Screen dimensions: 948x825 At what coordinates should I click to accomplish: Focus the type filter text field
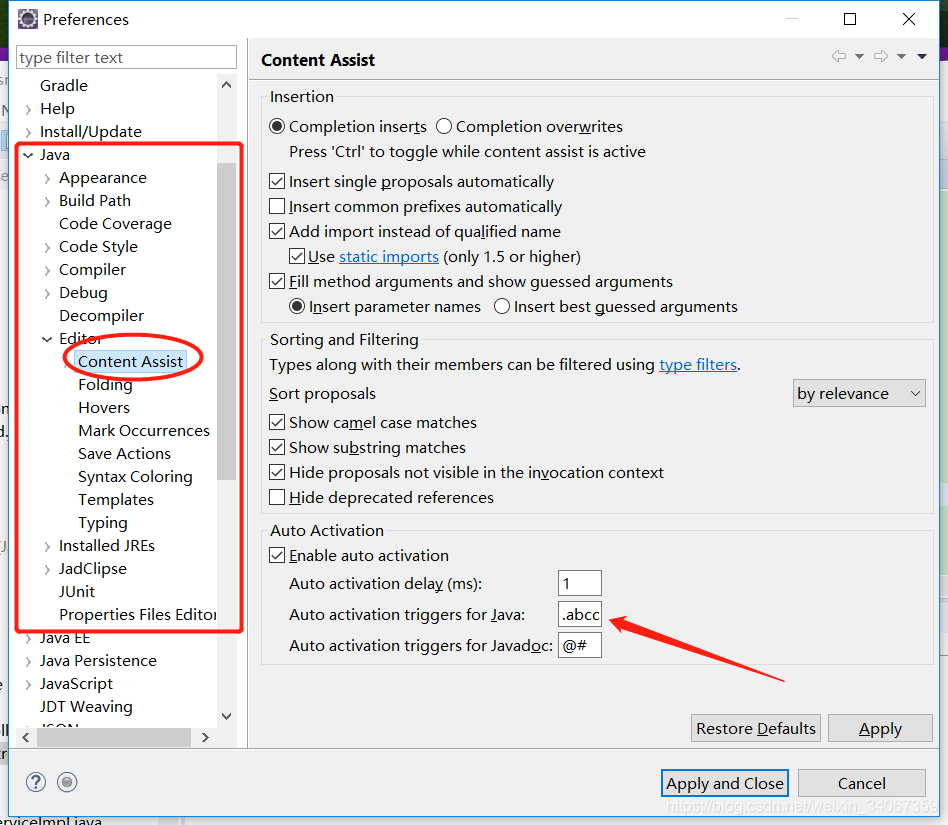(x=126, y=57)
